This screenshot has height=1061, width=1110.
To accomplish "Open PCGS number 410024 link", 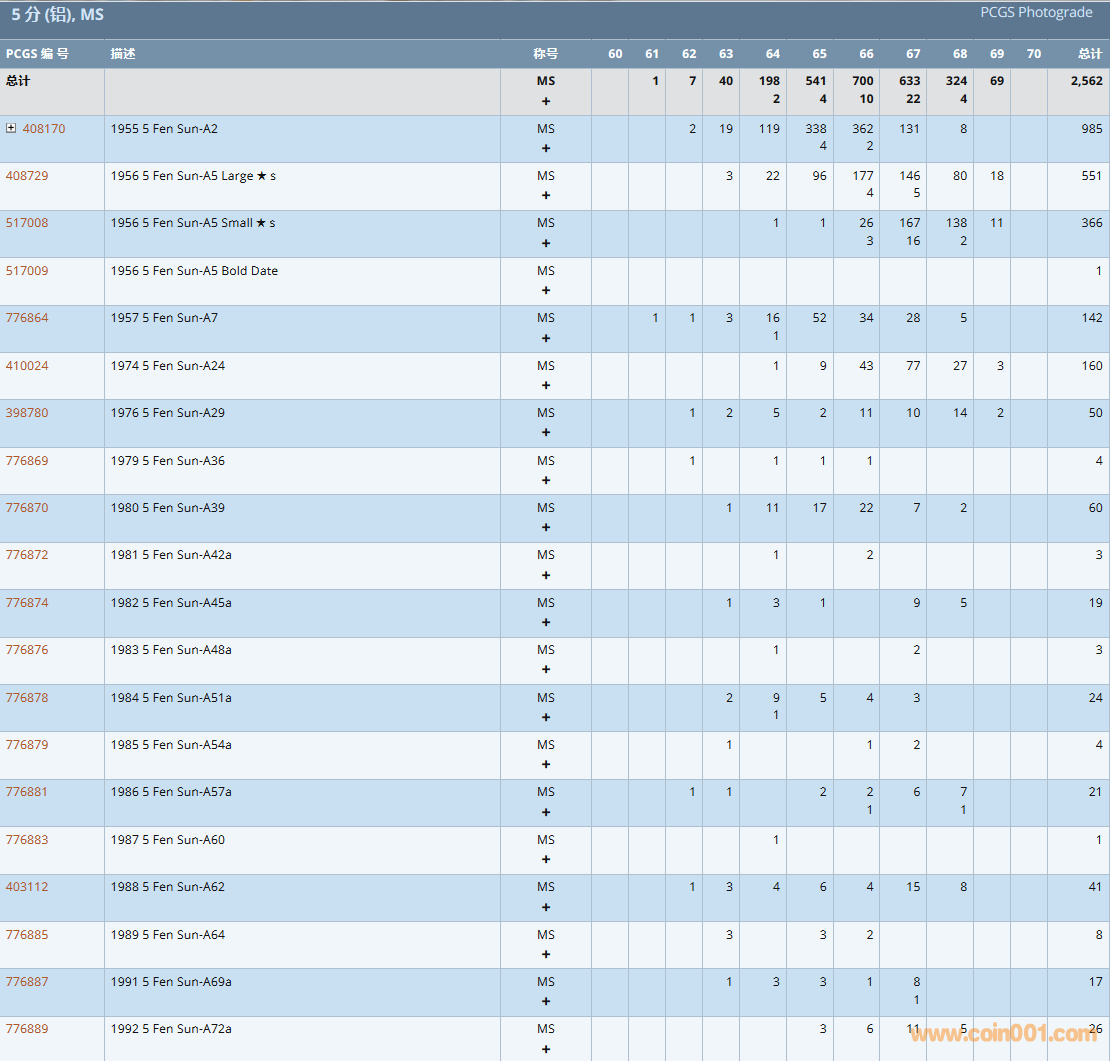I will (27, 366).
